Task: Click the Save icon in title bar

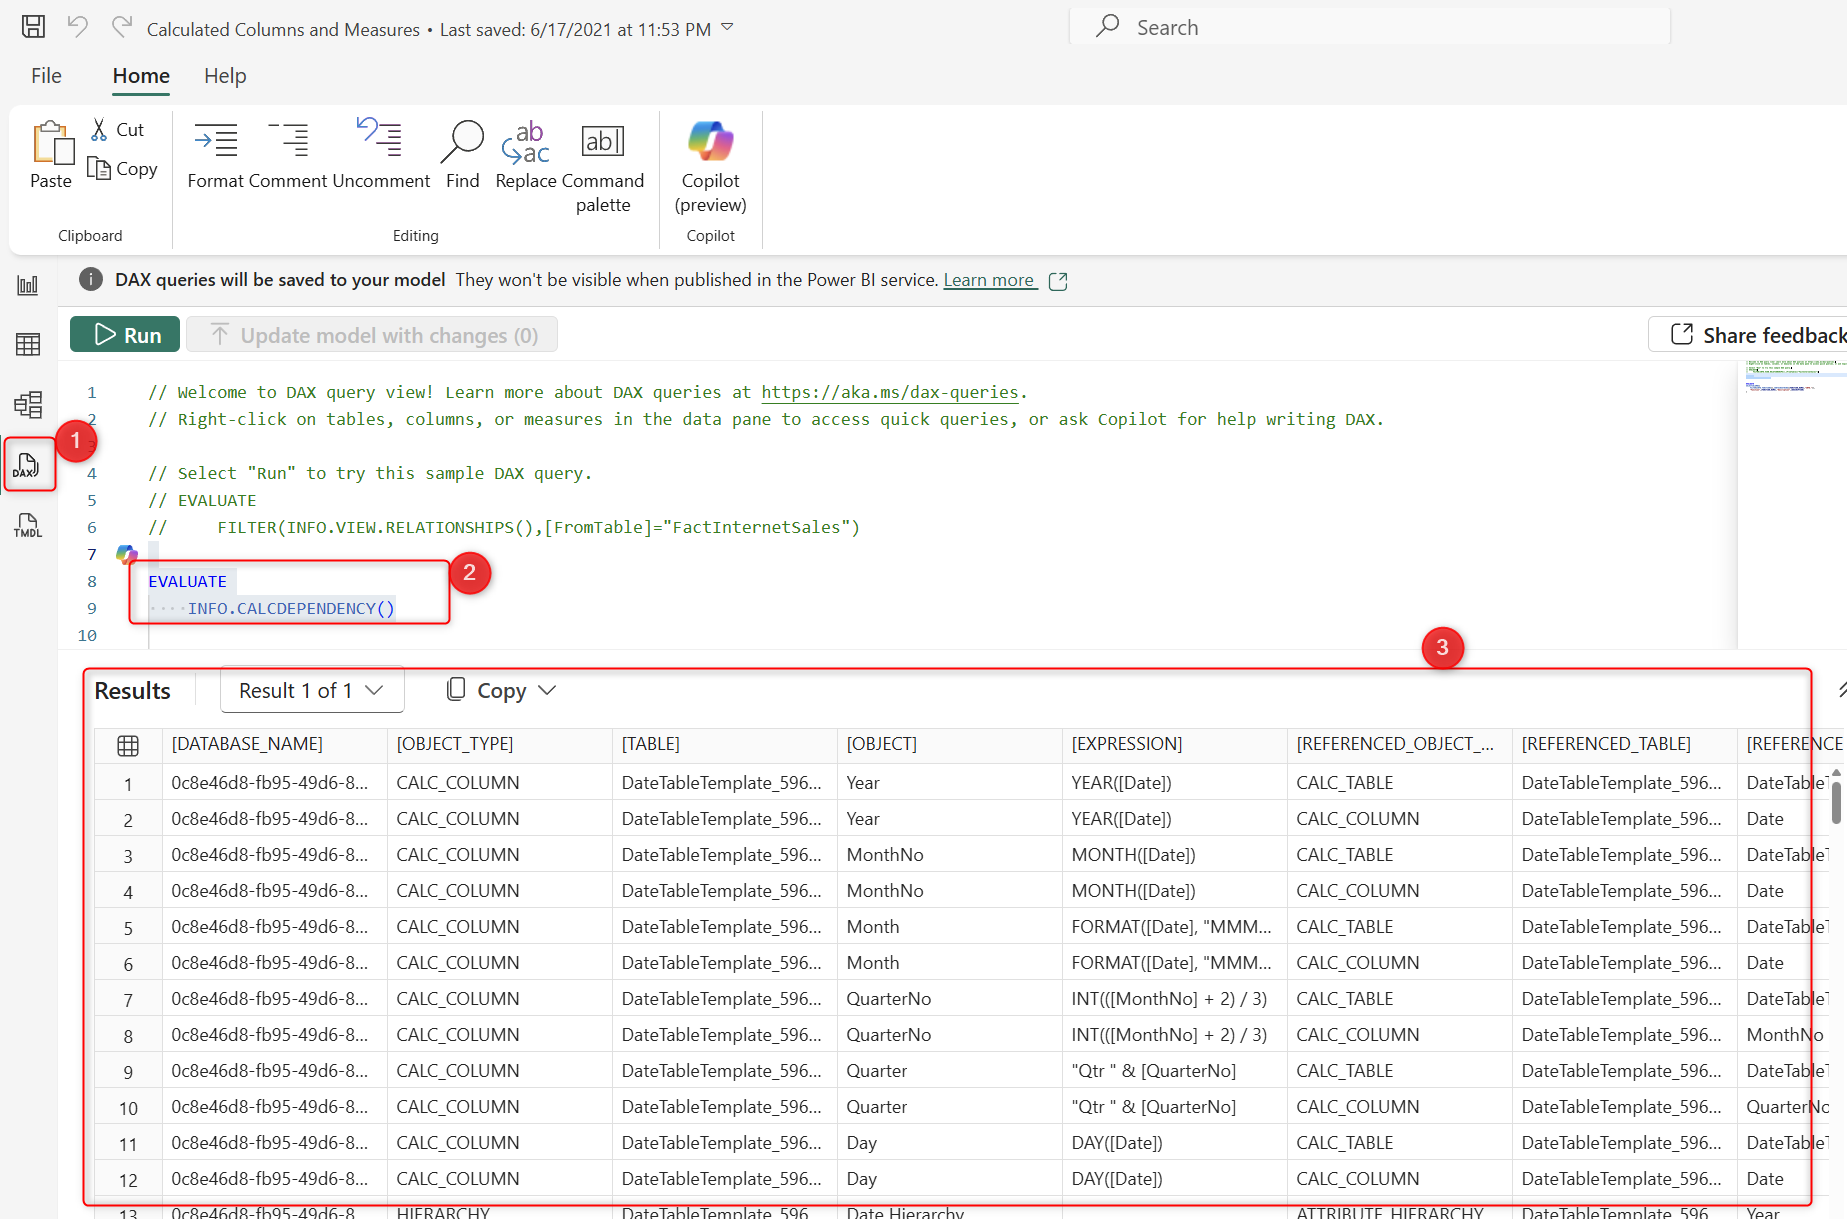Action: click(33, 27)
